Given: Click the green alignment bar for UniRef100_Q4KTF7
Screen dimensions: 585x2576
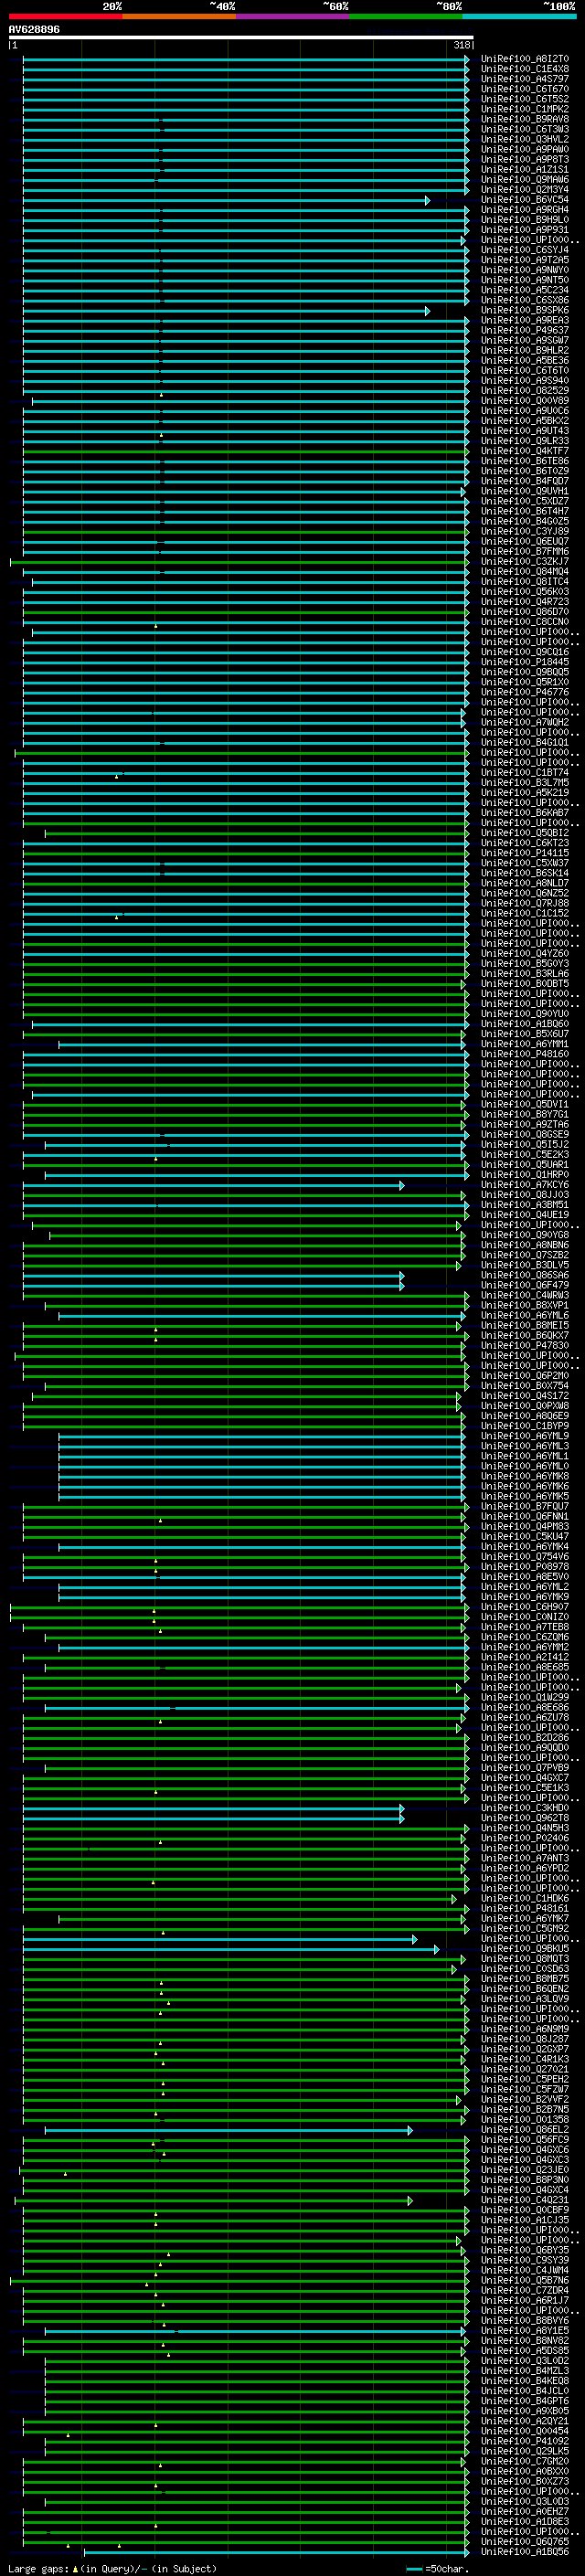Looking at the screenshot, I should (x=246, y=452).
